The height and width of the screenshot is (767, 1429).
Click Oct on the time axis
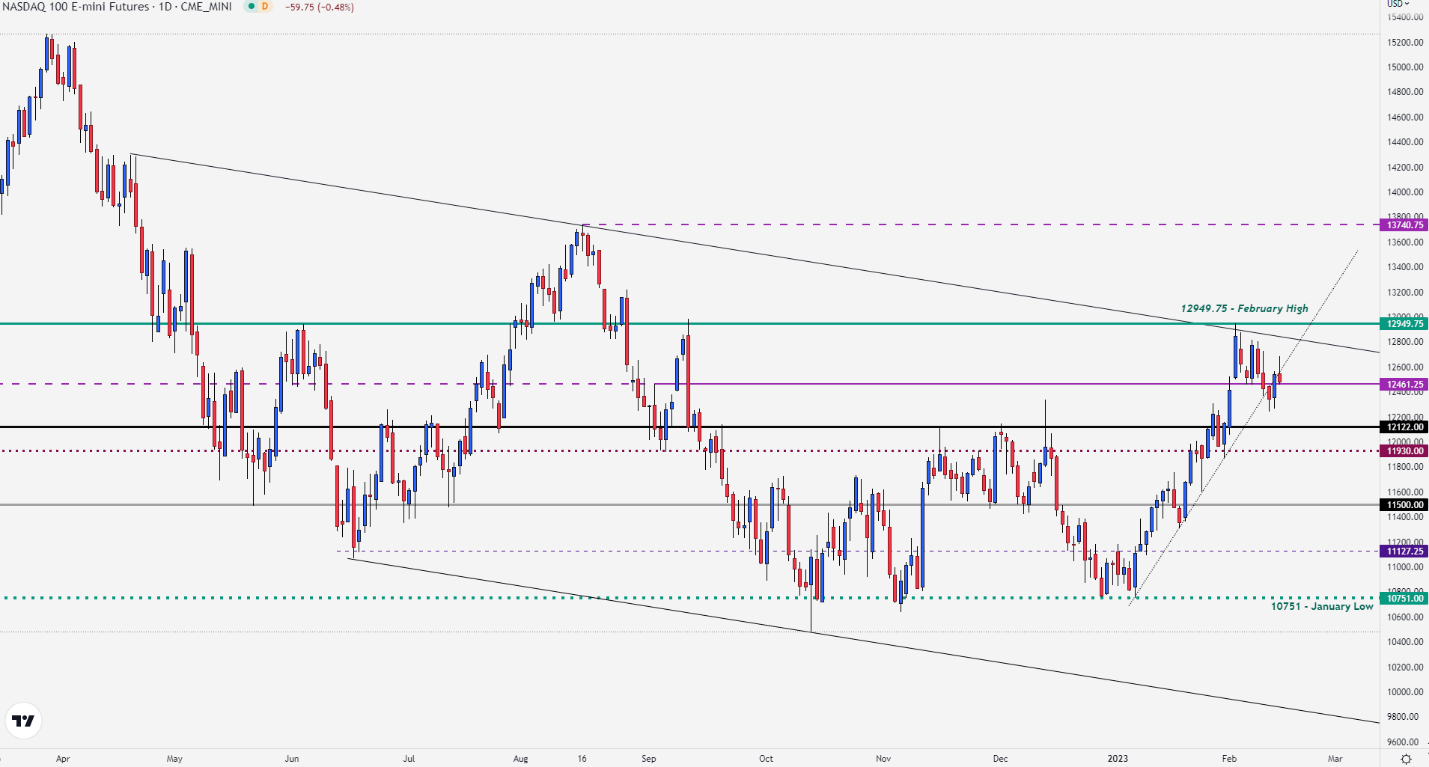point(766,759)
